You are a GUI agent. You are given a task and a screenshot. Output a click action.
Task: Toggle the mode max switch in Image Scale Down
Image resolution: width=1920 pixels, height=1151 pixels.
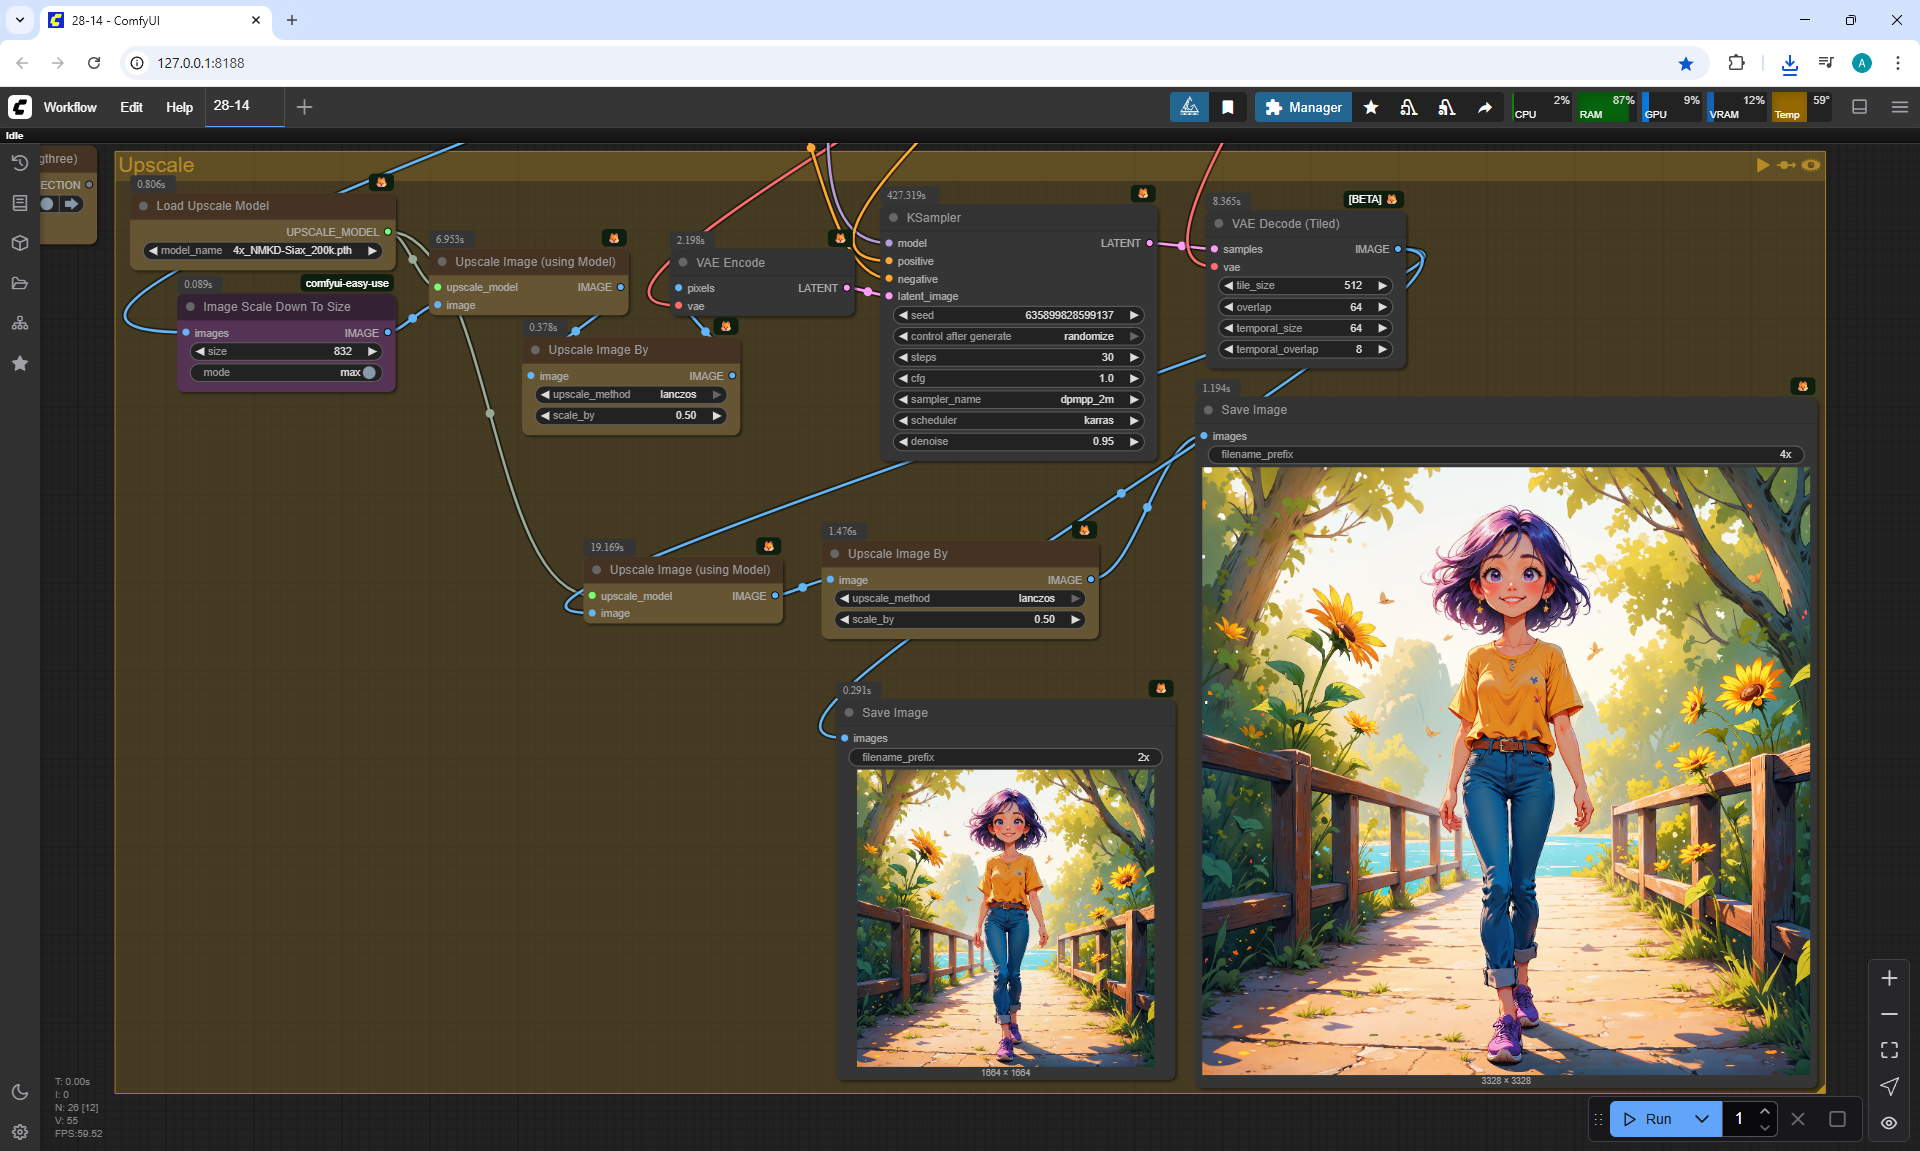[369, 372]
